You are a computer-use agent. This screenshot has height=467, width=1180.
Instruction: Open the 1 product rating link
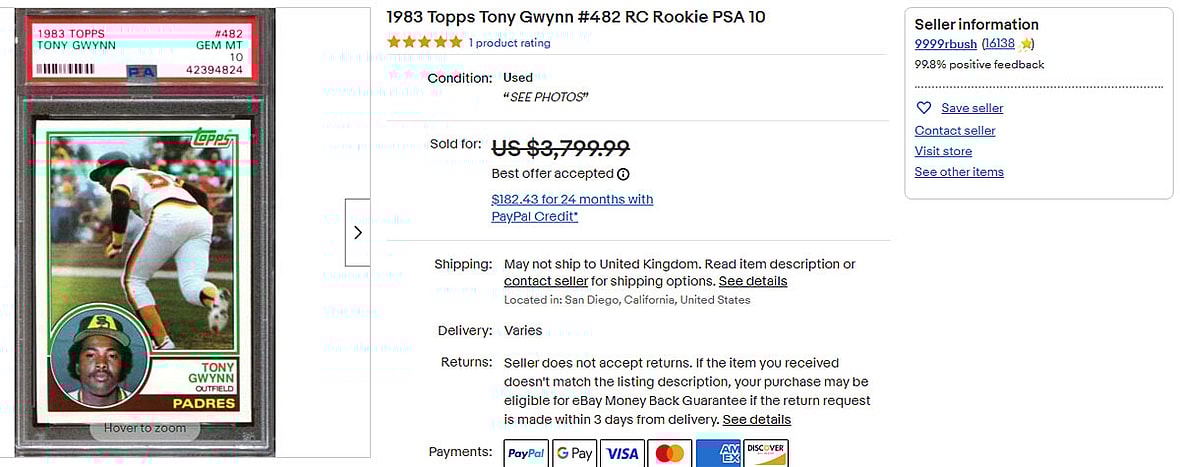pyautogui.click(x=510, y=43)
